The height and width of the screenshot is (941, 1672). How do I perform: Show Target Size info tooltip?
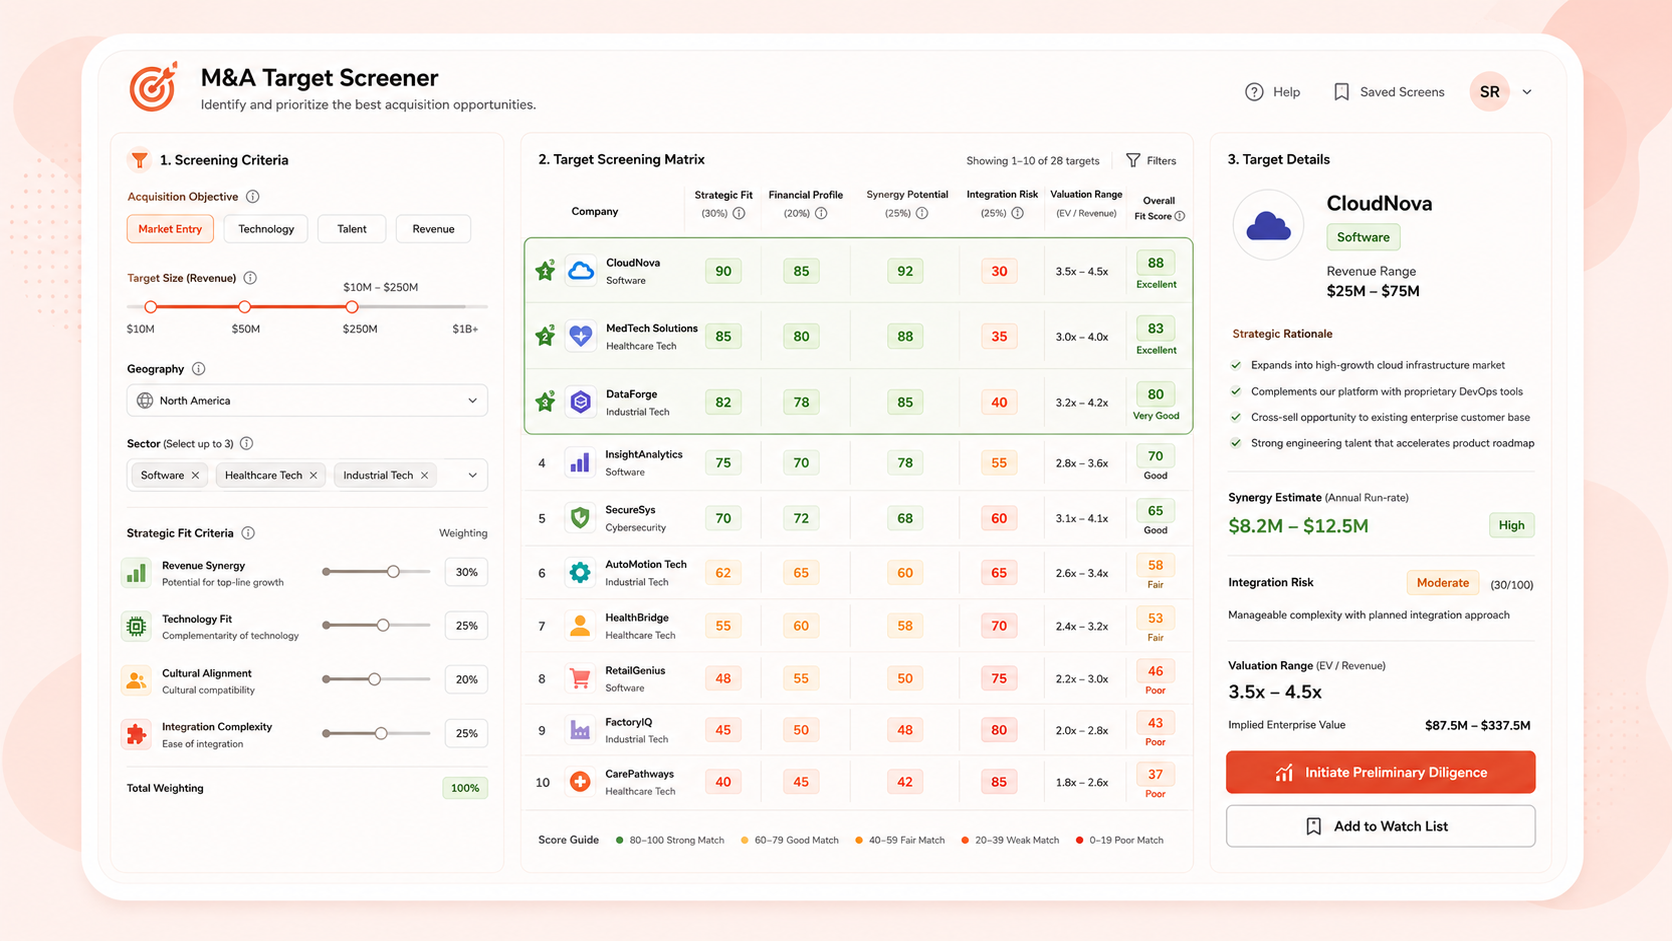pos(250,278)
